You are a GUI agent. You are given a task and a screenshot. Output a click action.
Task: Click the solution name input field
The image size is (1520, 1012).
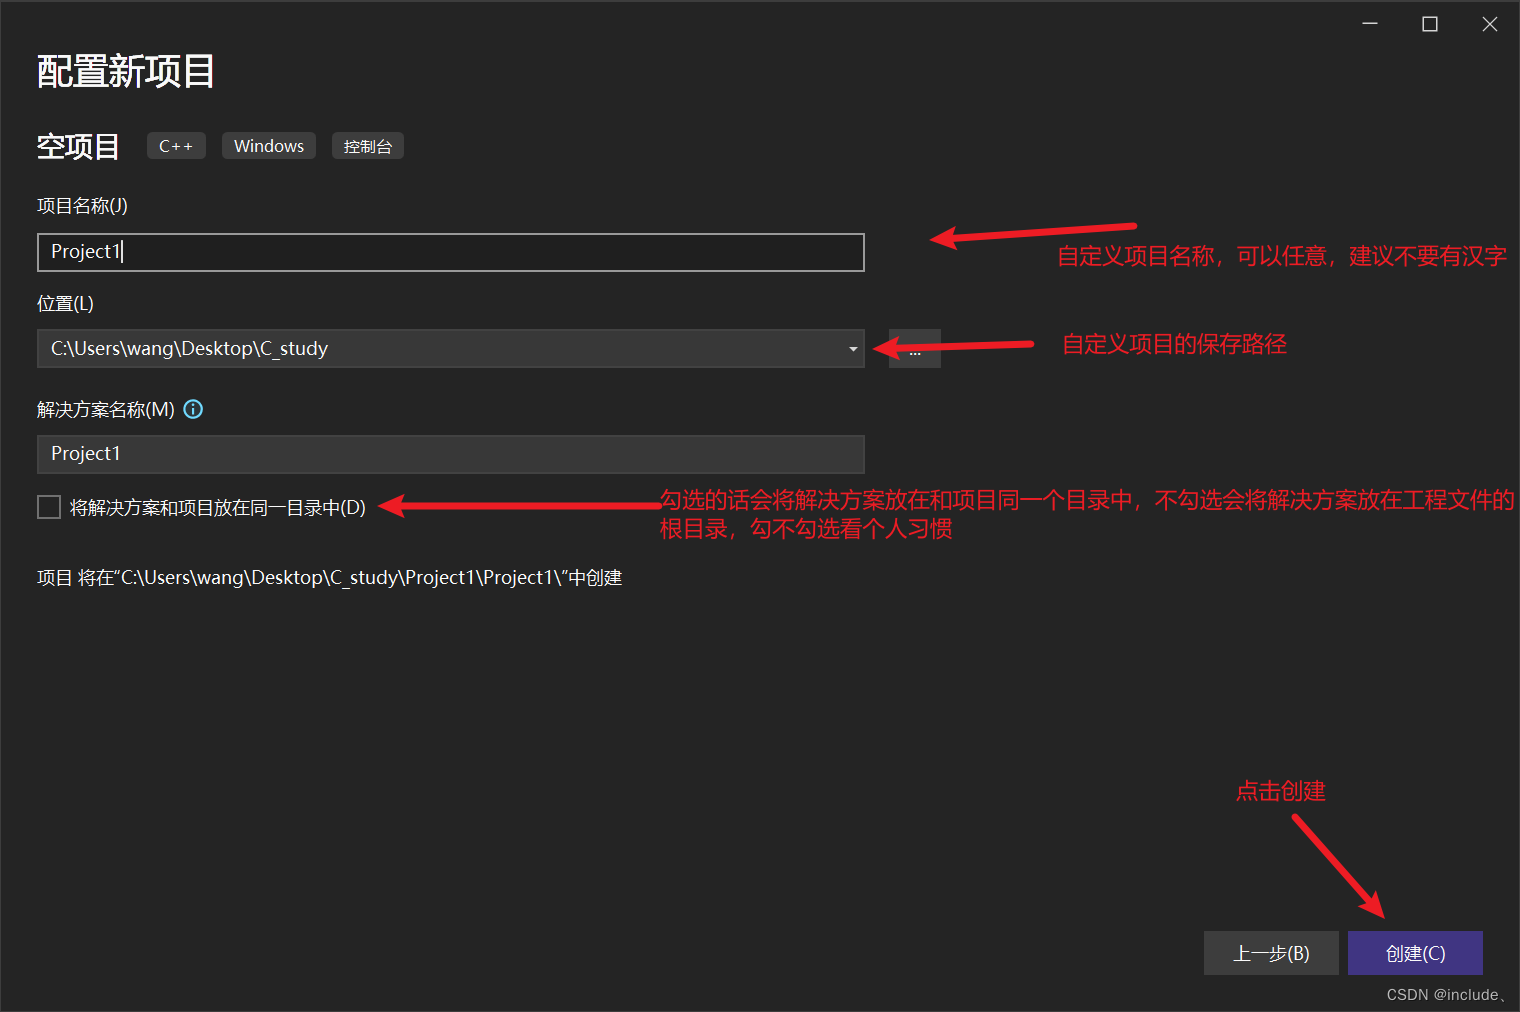[451, 454]
